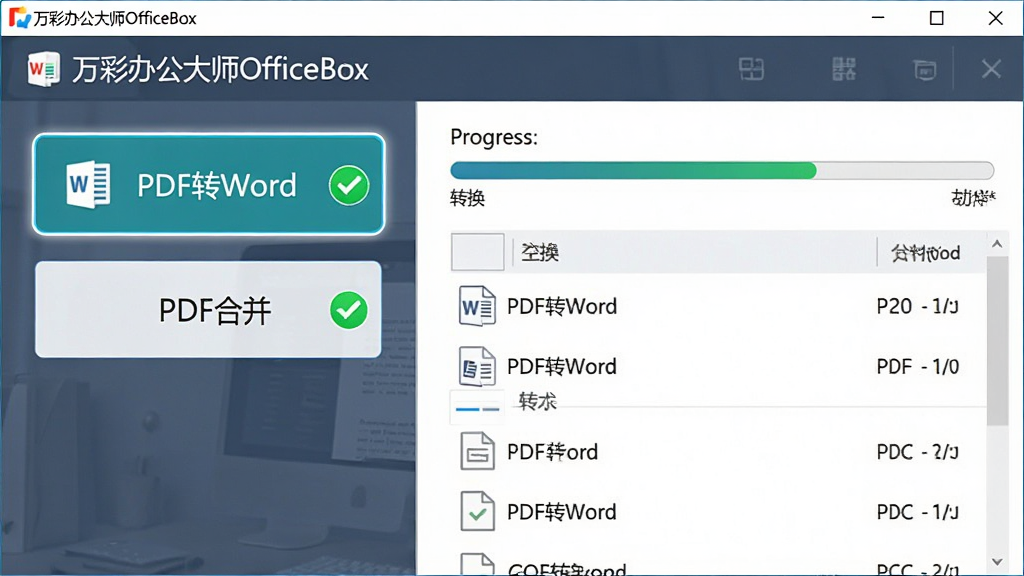Click the scrollbar up arrow

pyautogui.click(x=997, y=244)
